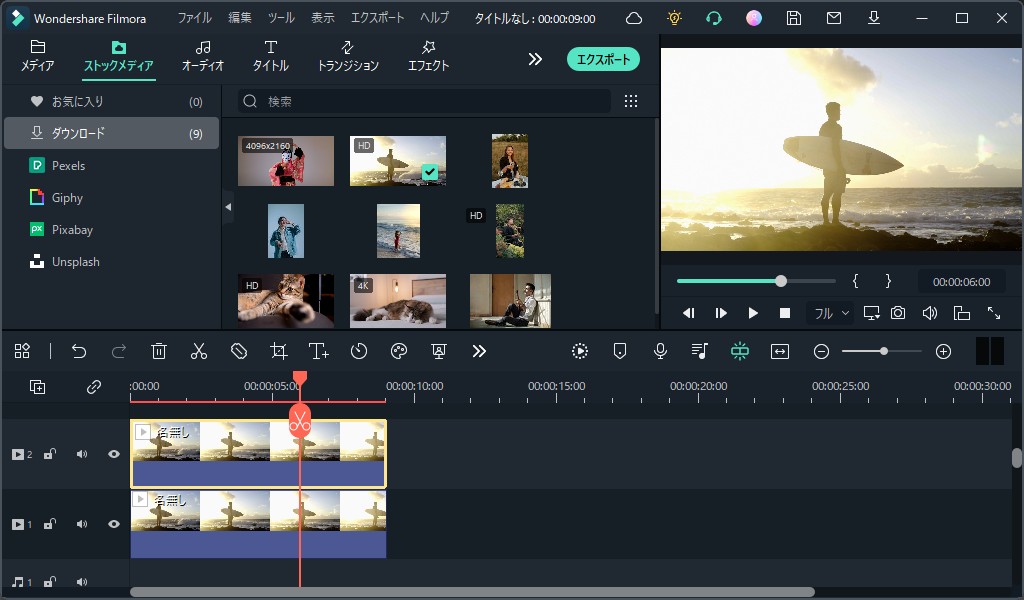Viewport: 1024px width, 600px height.
Task: Open the 編集 menu
Action: 240,18
